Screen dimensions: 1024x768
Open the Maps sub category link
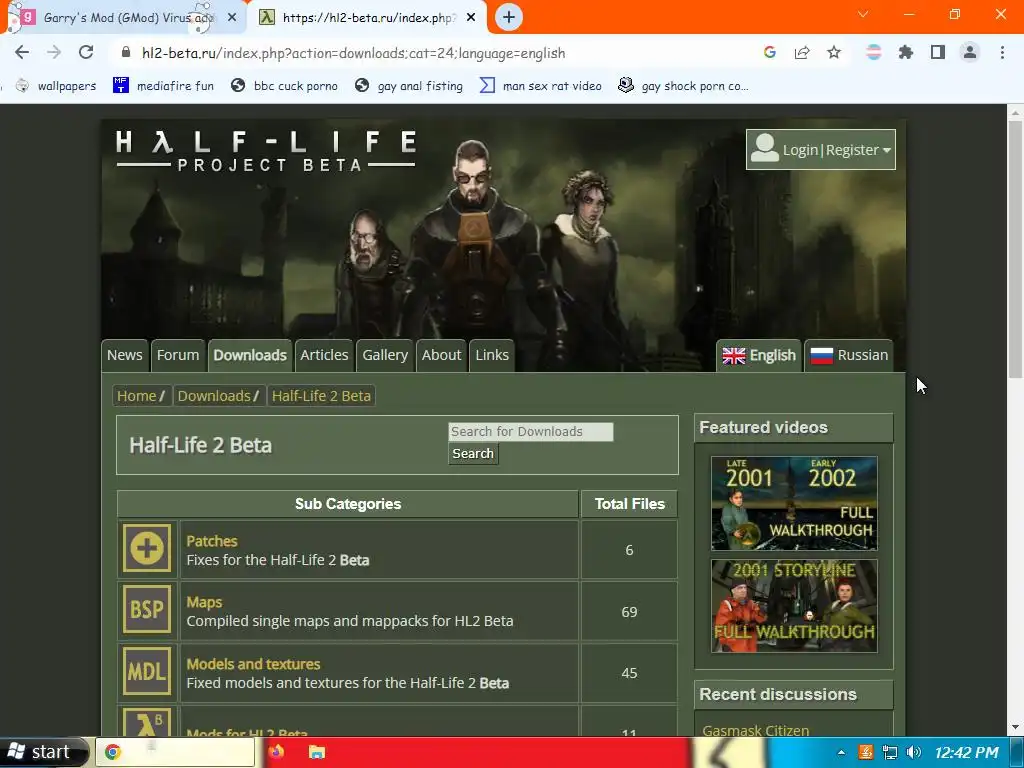pos(204,602)
